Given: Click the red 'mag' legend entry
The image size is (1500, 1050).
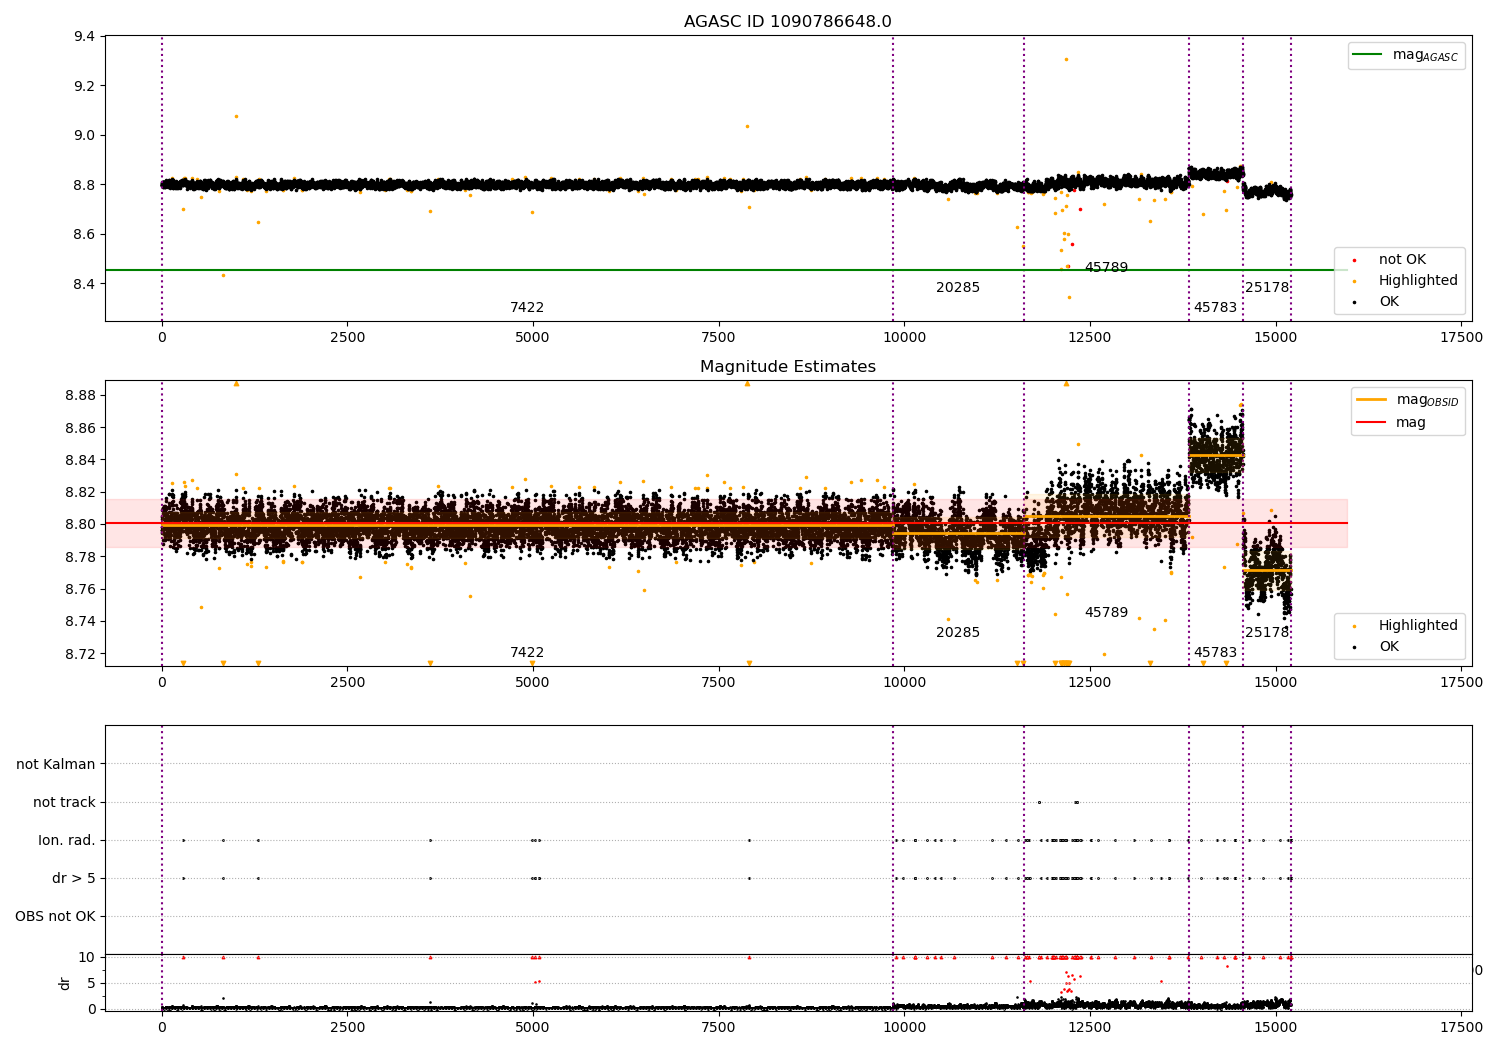Looking at the screenshot, I should click(1411, 423).
